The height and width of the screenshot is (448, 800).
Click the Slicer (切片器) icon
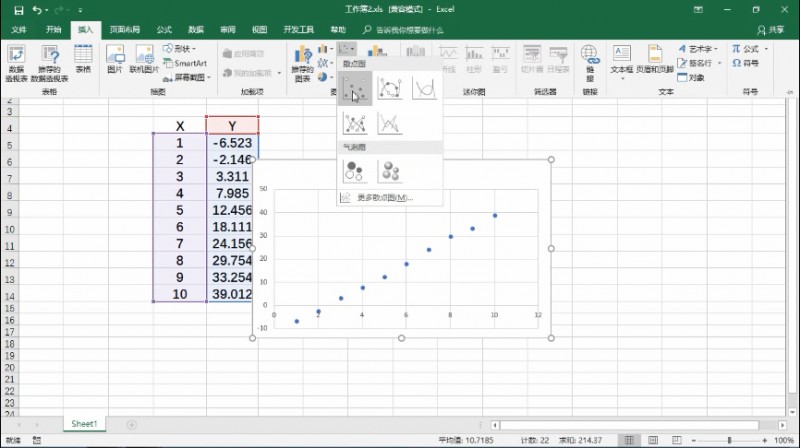(x=532, y=59)
